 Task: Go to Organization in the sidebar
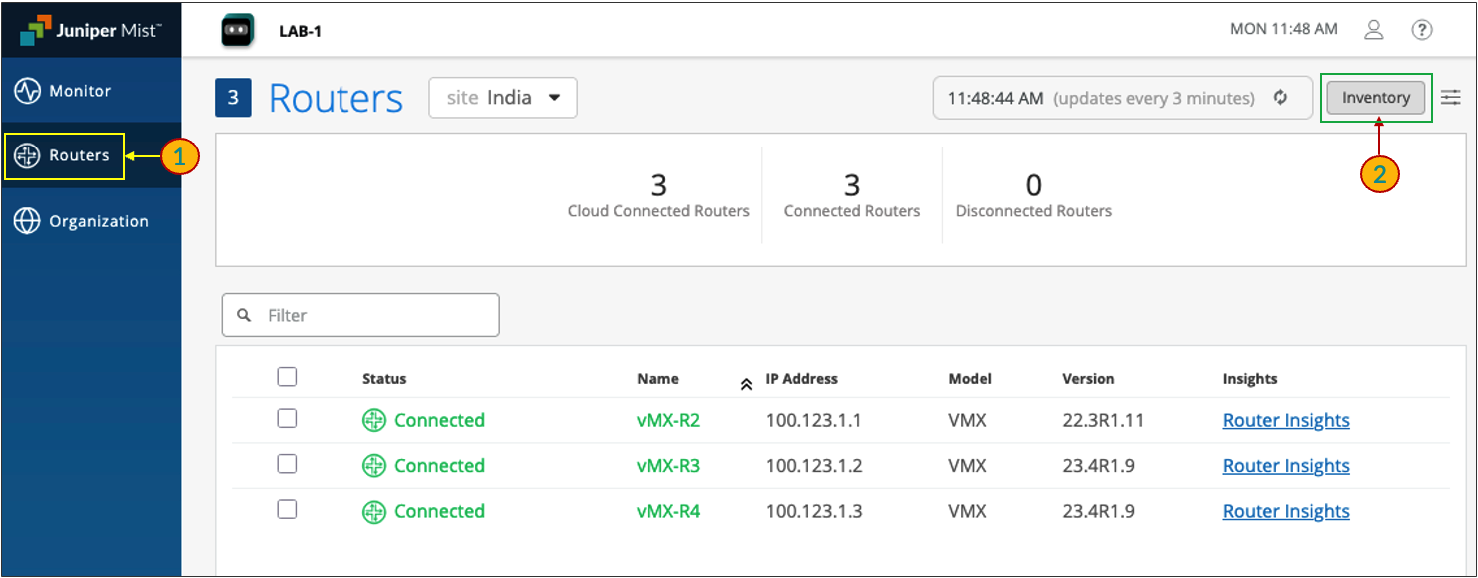[98, 221]
